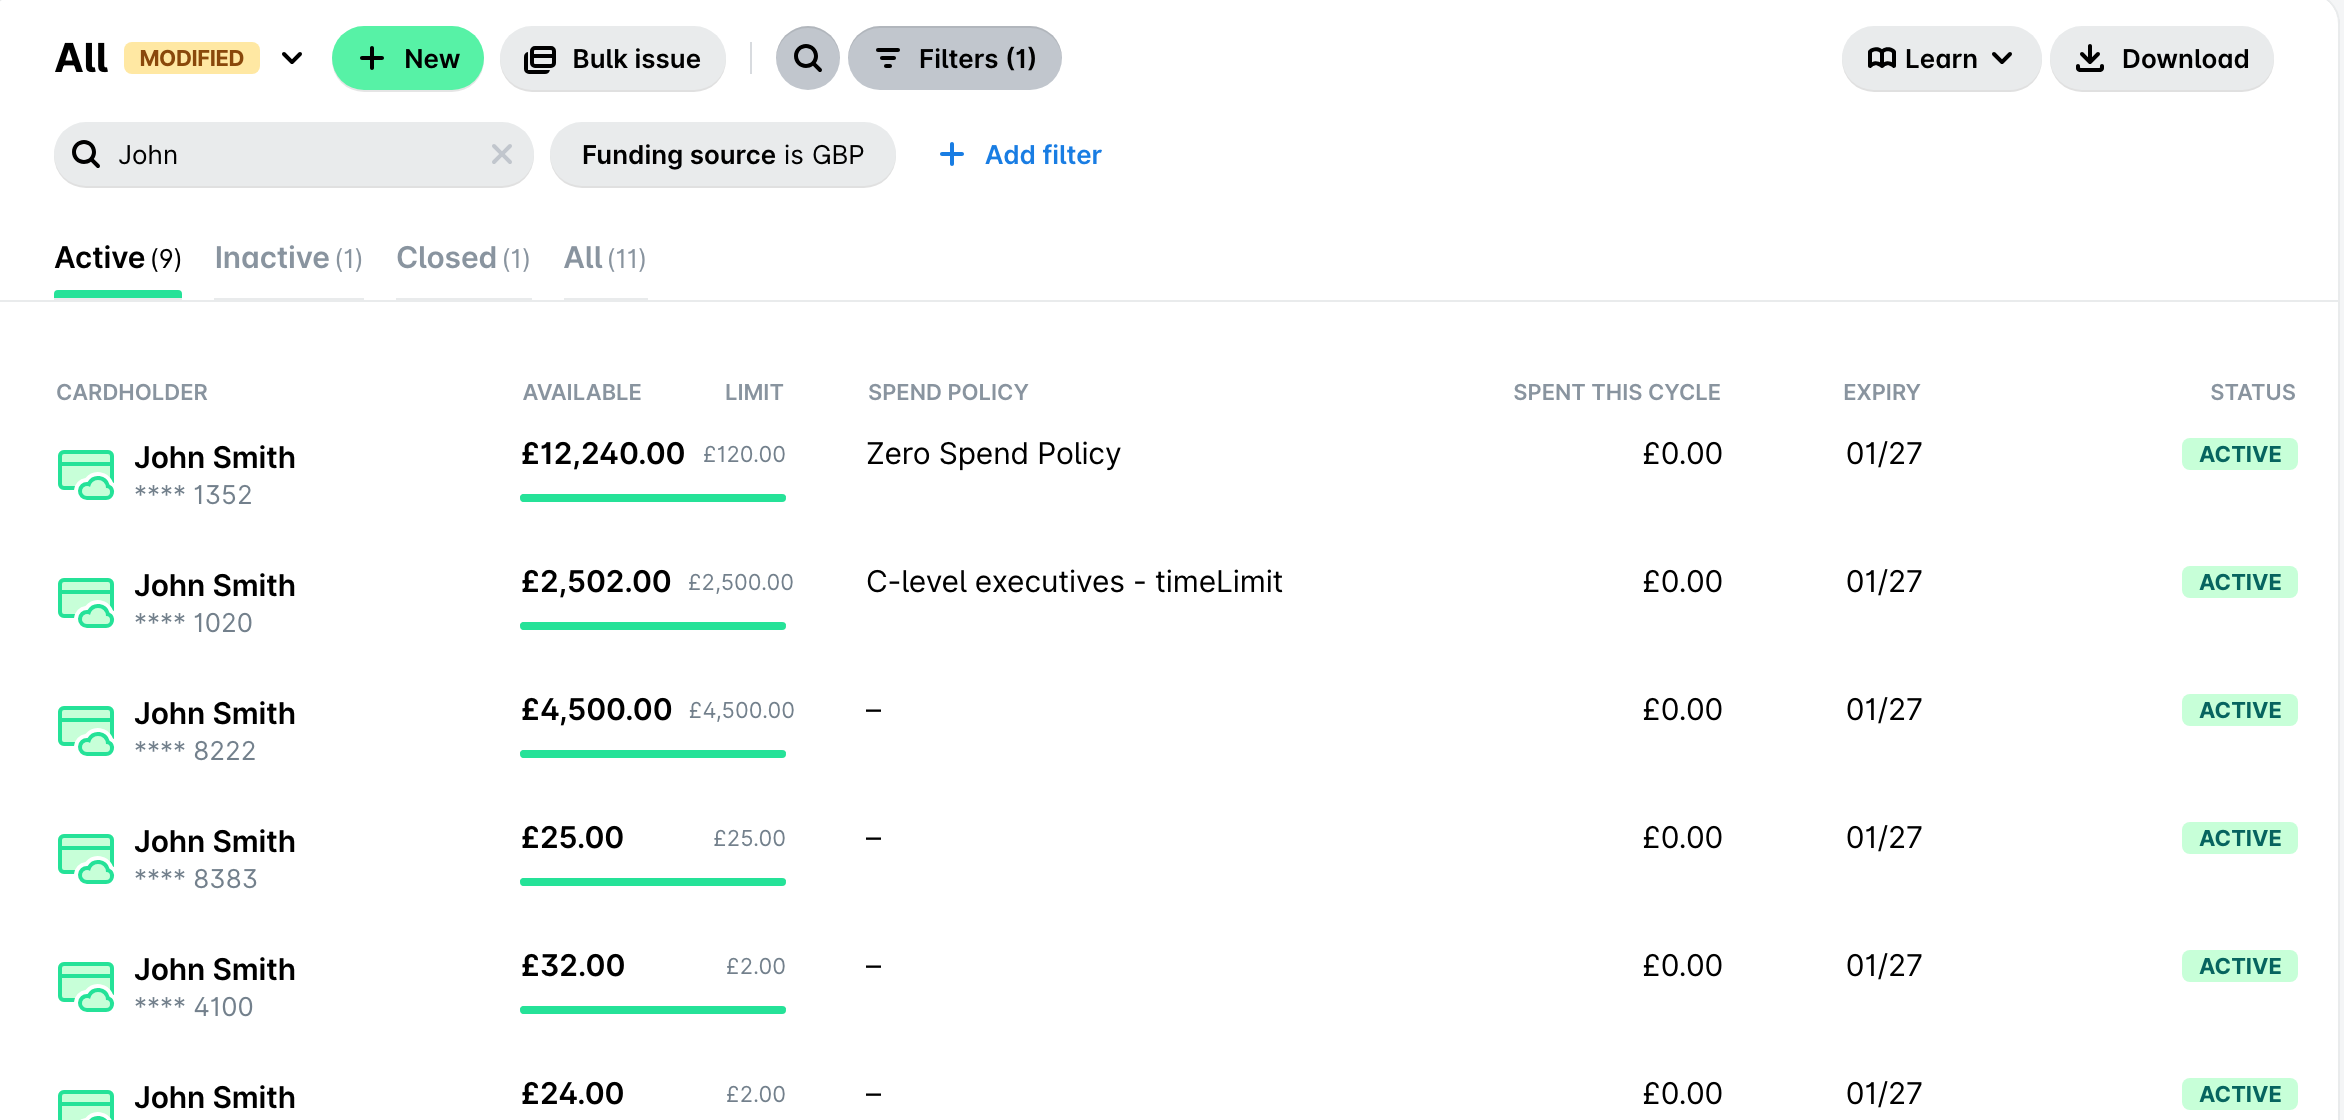
Task: Select the **** 8222 card number
Action: pos(195,751)
